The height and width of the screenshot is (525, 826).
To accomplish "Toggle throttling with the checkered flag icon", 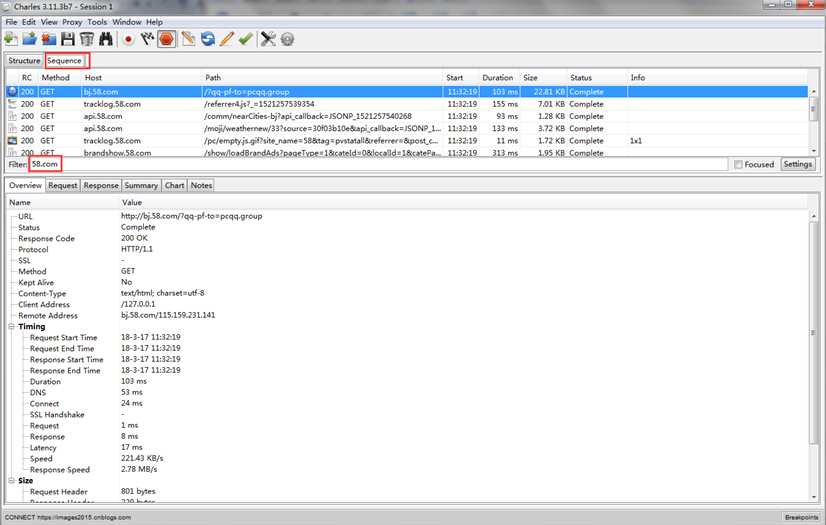I will pos(148,39).
